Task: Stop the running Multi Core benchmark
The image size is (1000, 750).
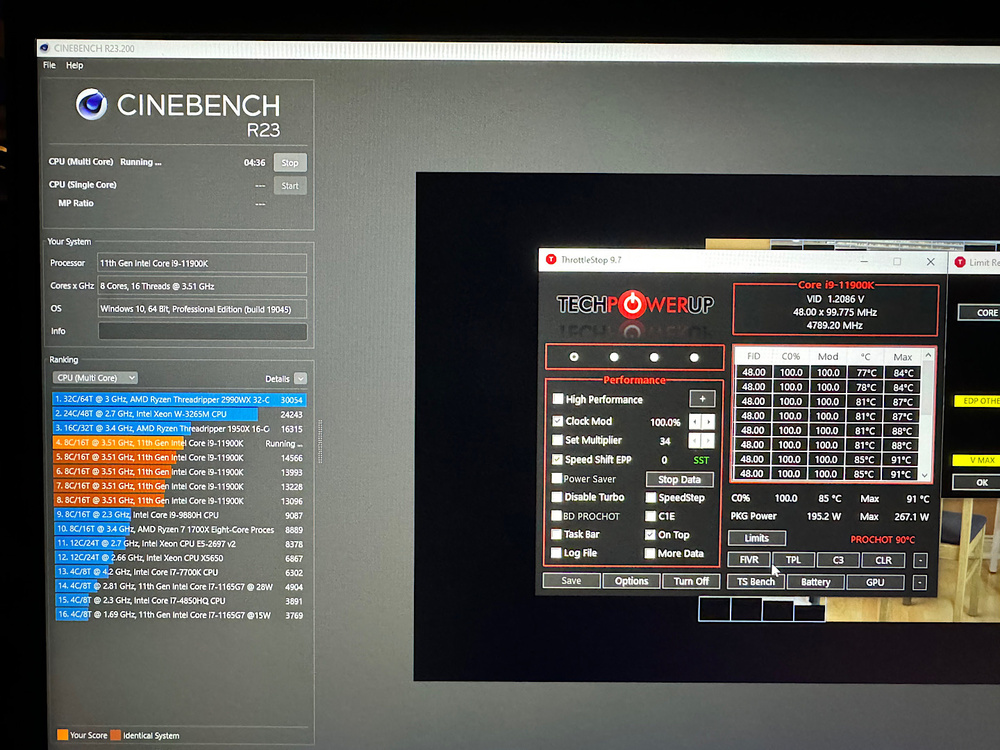Action: (290, 162)
